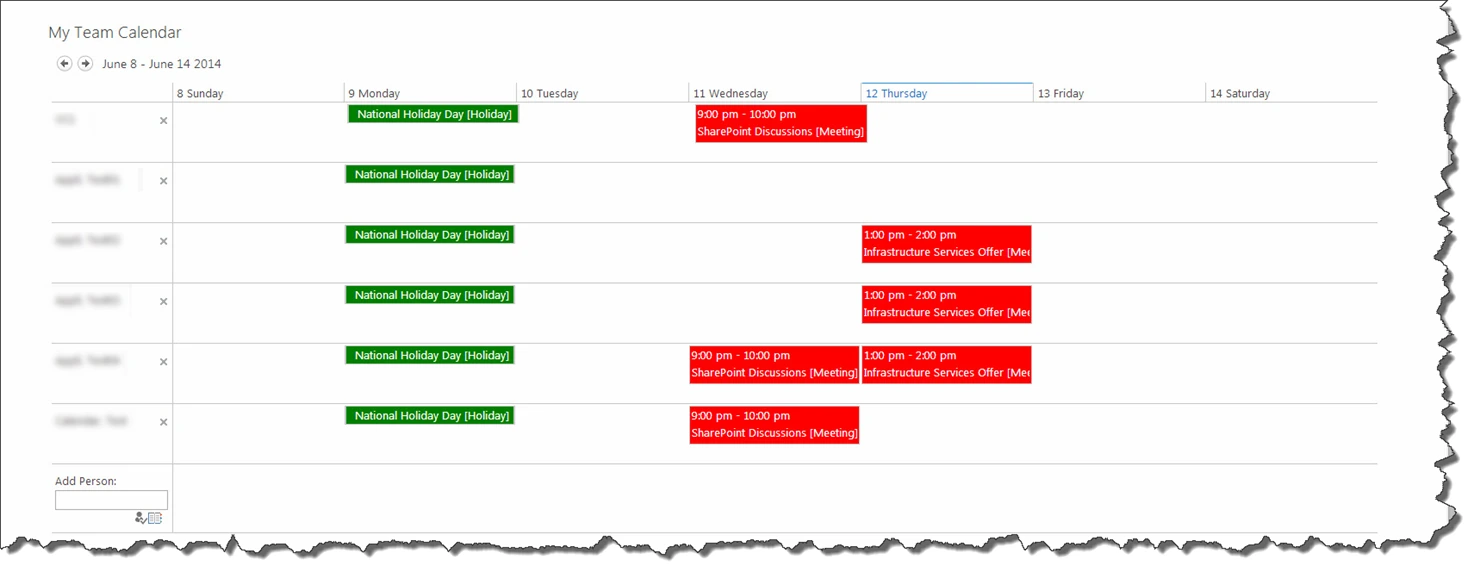This screenshot has height=572, width=1474.
Task: Remove the bottom person row with X
Action: pos(164,422)
